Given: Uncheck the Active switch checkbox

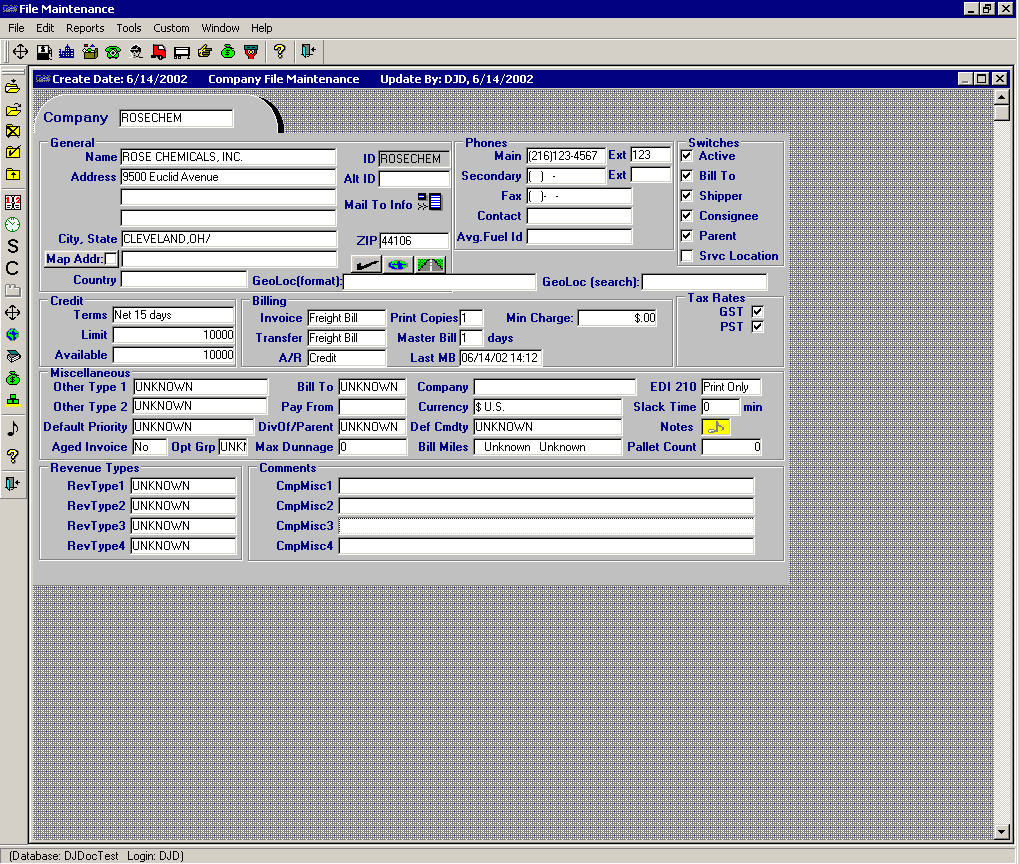Looking at the screenshot, I should pos(686,156).
